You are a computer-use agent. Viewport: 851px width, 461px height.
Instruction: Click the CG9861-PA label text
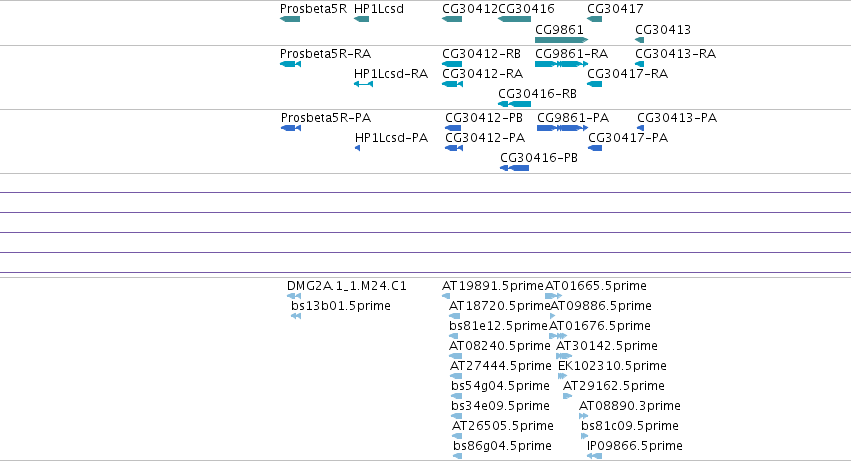coord(573,118)
